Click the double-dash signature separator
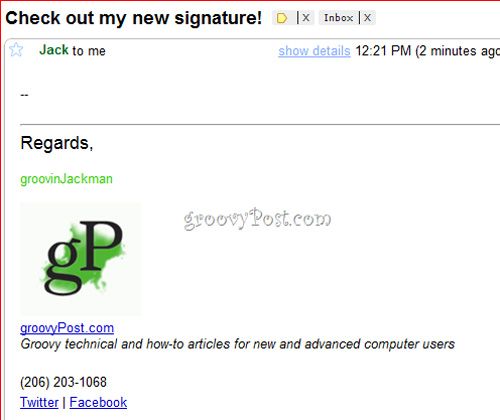Viewport: 500px width, 420px height. 24,95
